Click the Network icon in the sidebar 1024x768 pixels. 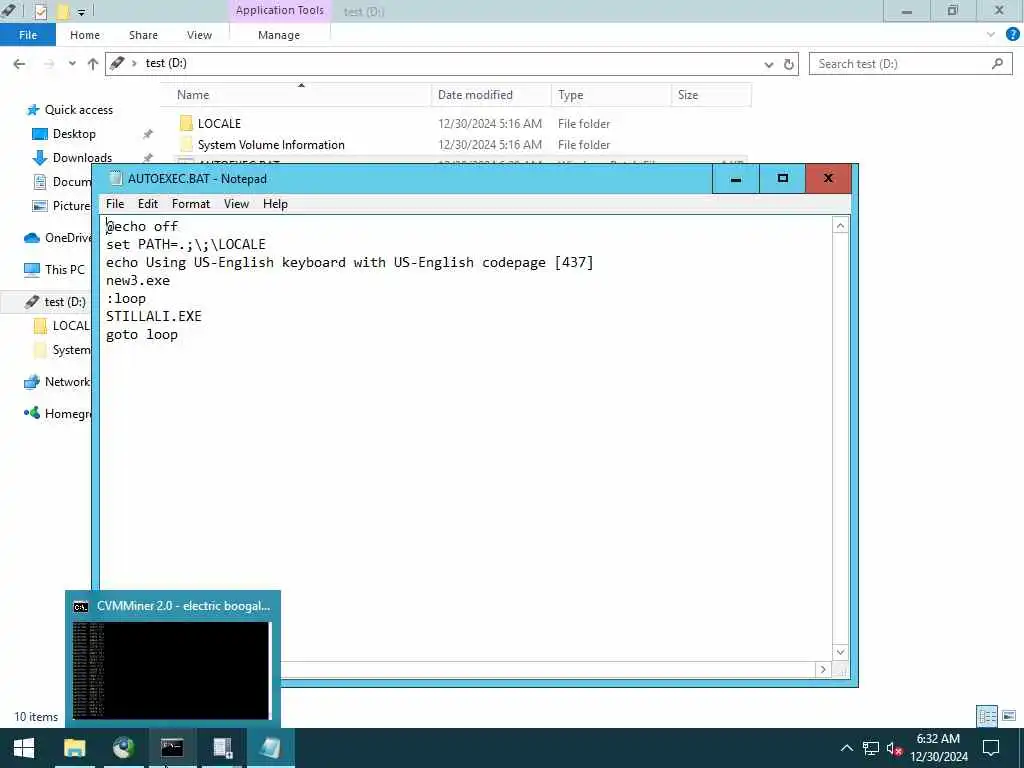point(32,381)
